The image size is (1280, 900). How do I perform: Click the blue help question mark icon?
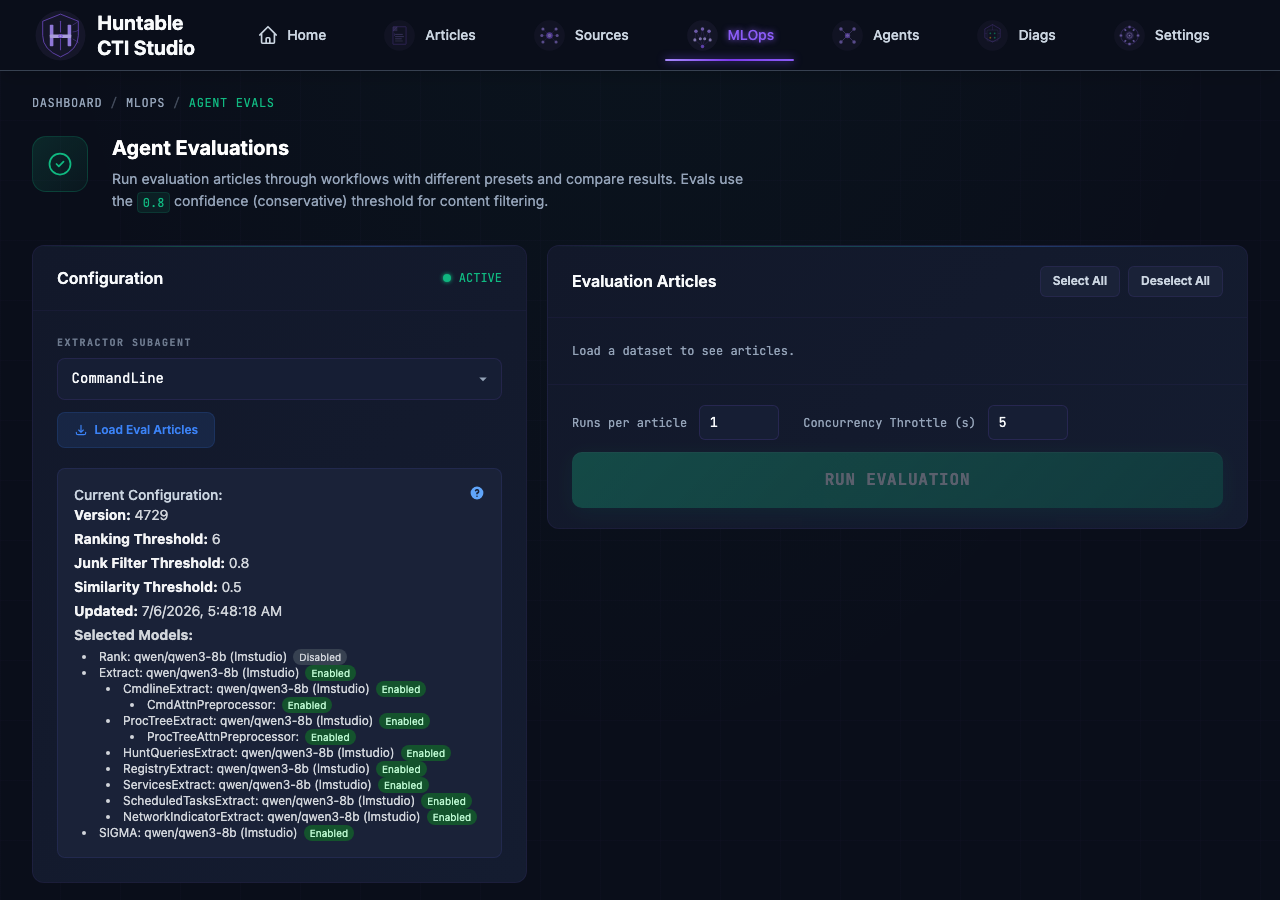(x=477, y=493)
